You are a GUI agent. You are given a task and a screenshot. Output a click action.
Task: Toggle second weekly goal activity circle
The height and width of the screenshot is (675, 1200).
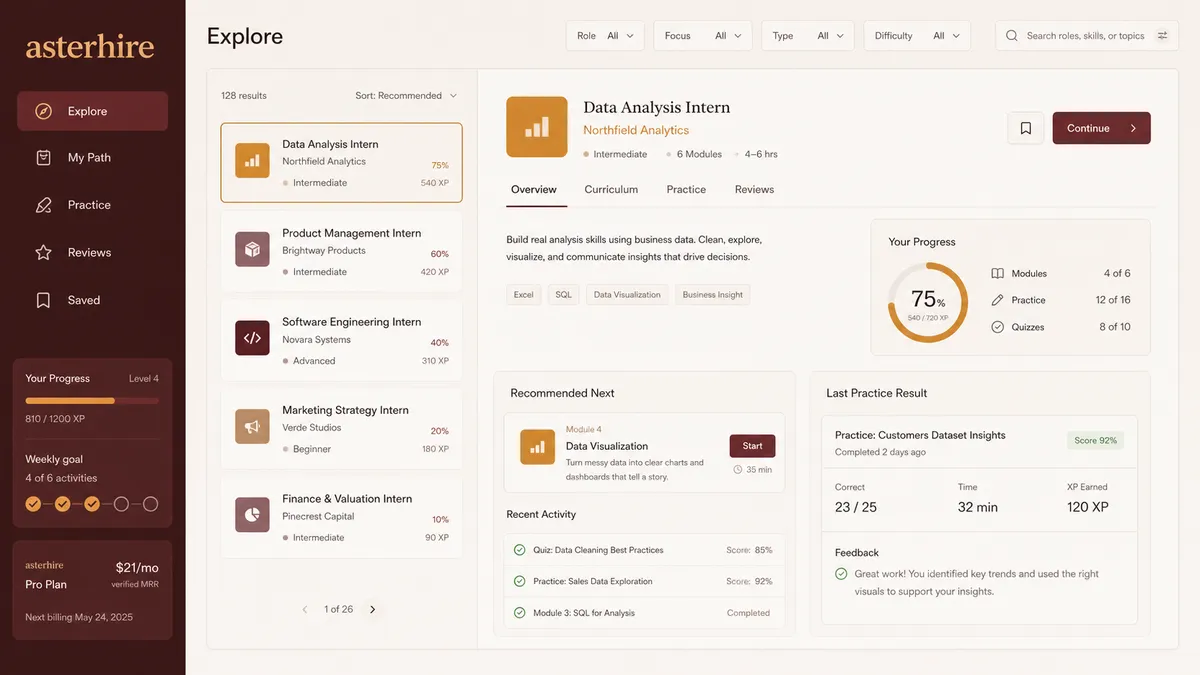coord(62,504)
